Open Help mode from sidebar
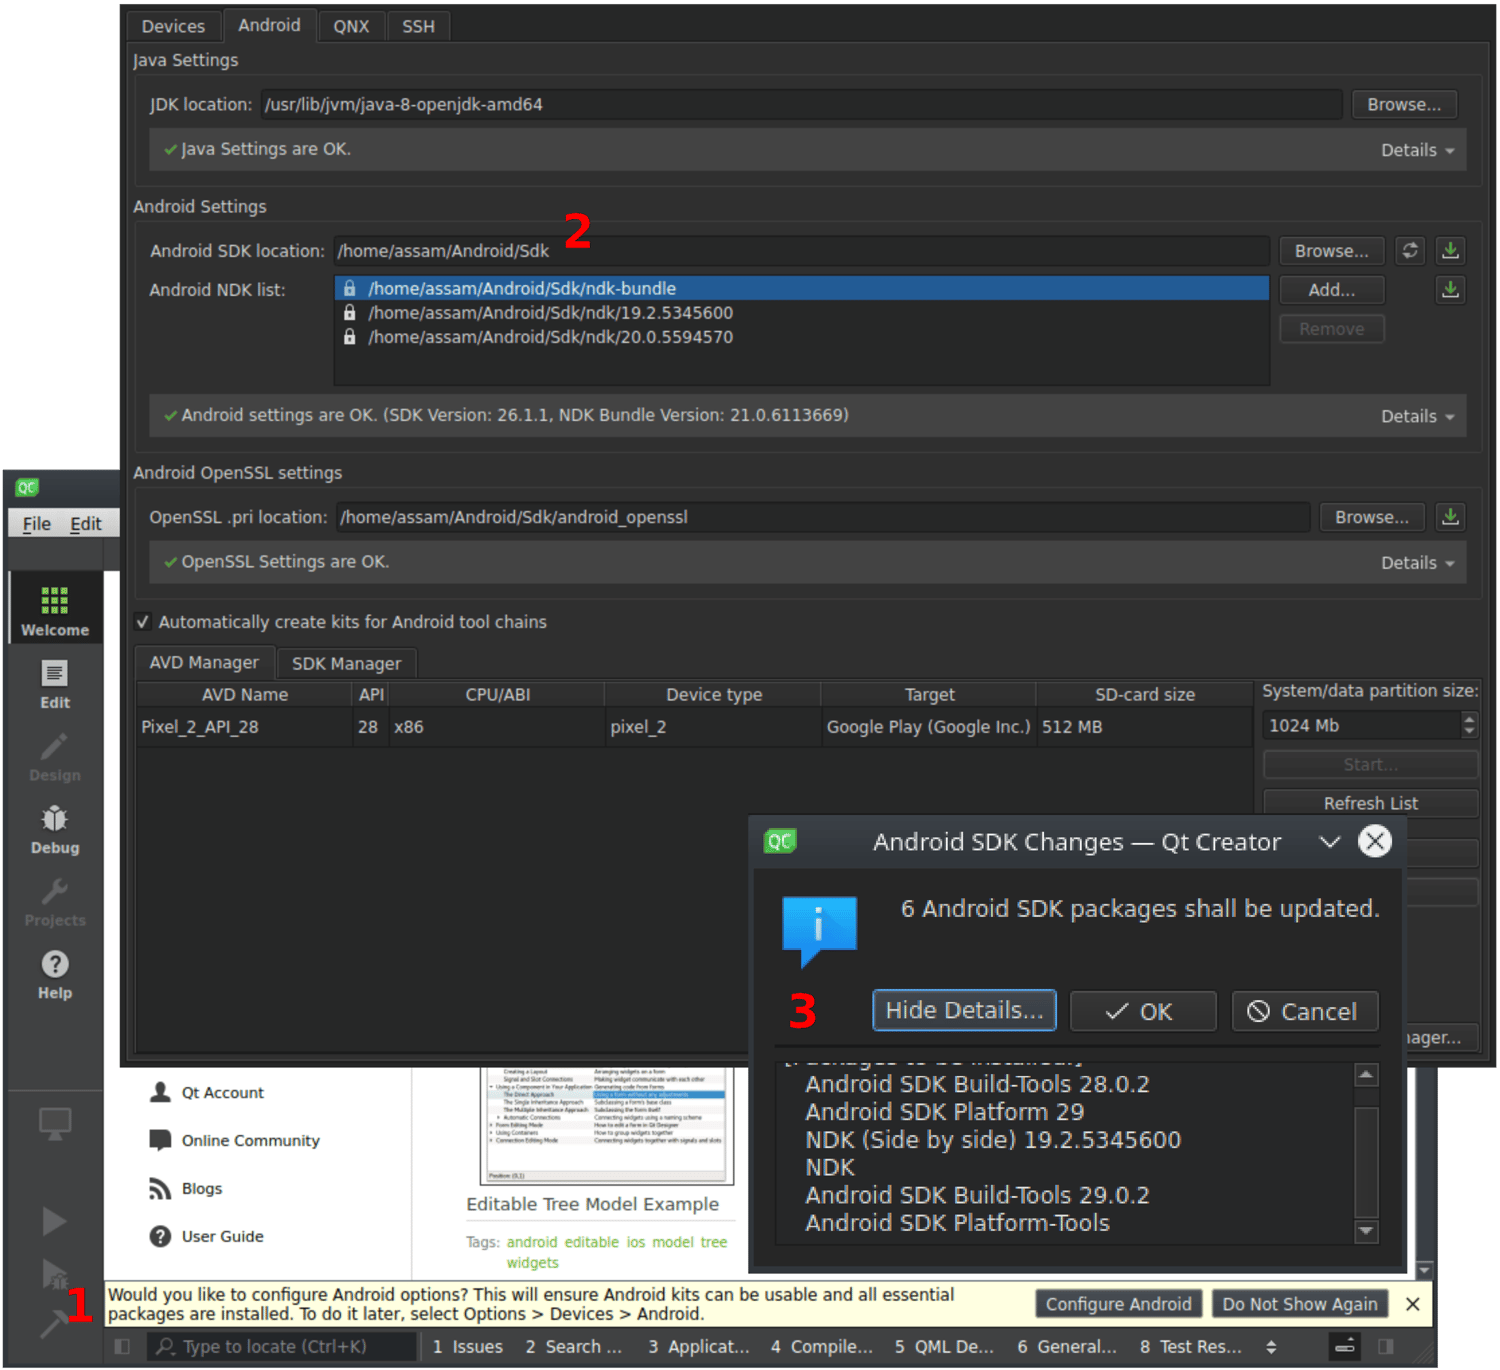 pyautogui.click(x=55, y=974)
